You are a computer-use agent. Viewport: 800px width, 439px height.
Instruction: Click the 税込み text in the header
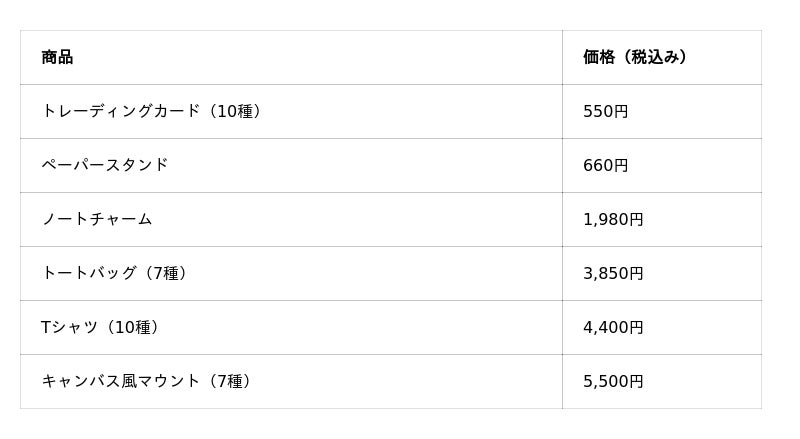[656, 57]
